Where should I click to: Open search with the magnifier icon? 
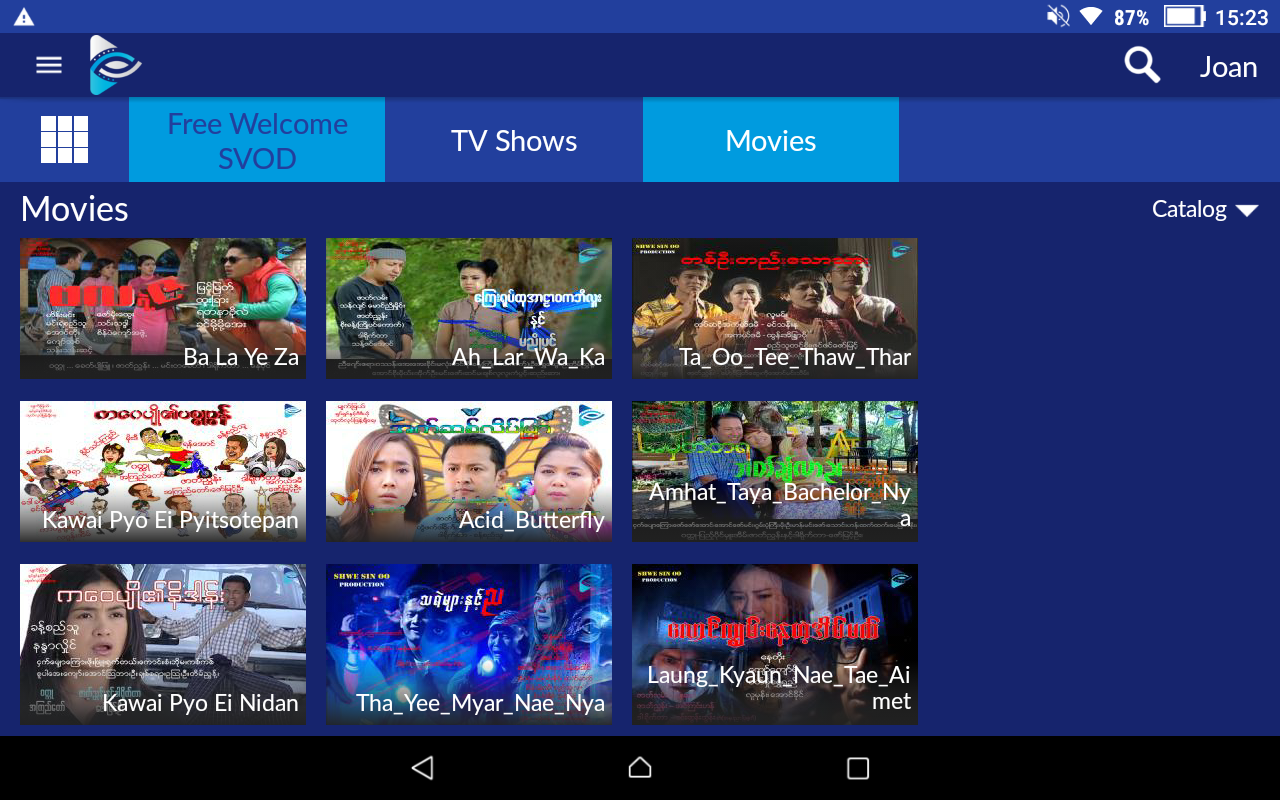1142,66
